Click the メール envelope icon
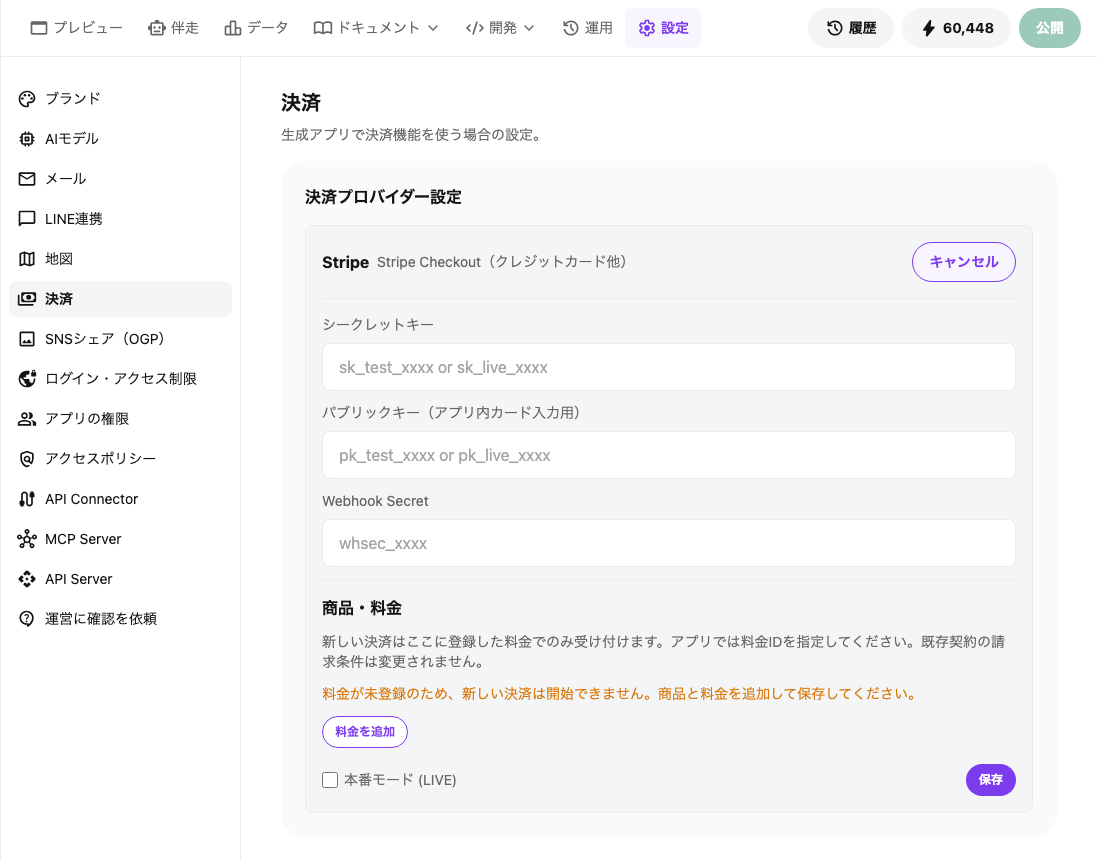 [27, 179]
